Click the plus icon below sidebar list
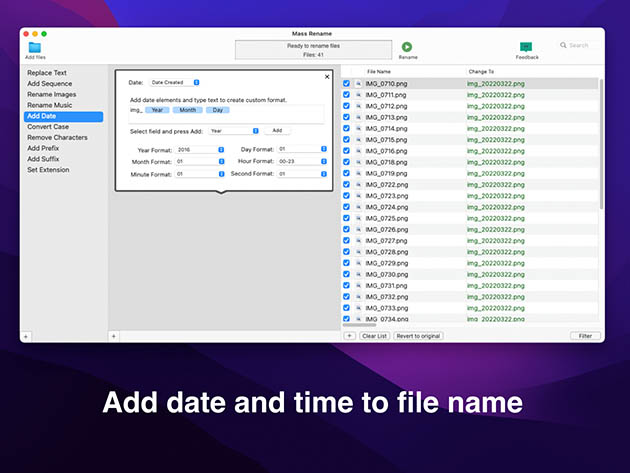 26,336
